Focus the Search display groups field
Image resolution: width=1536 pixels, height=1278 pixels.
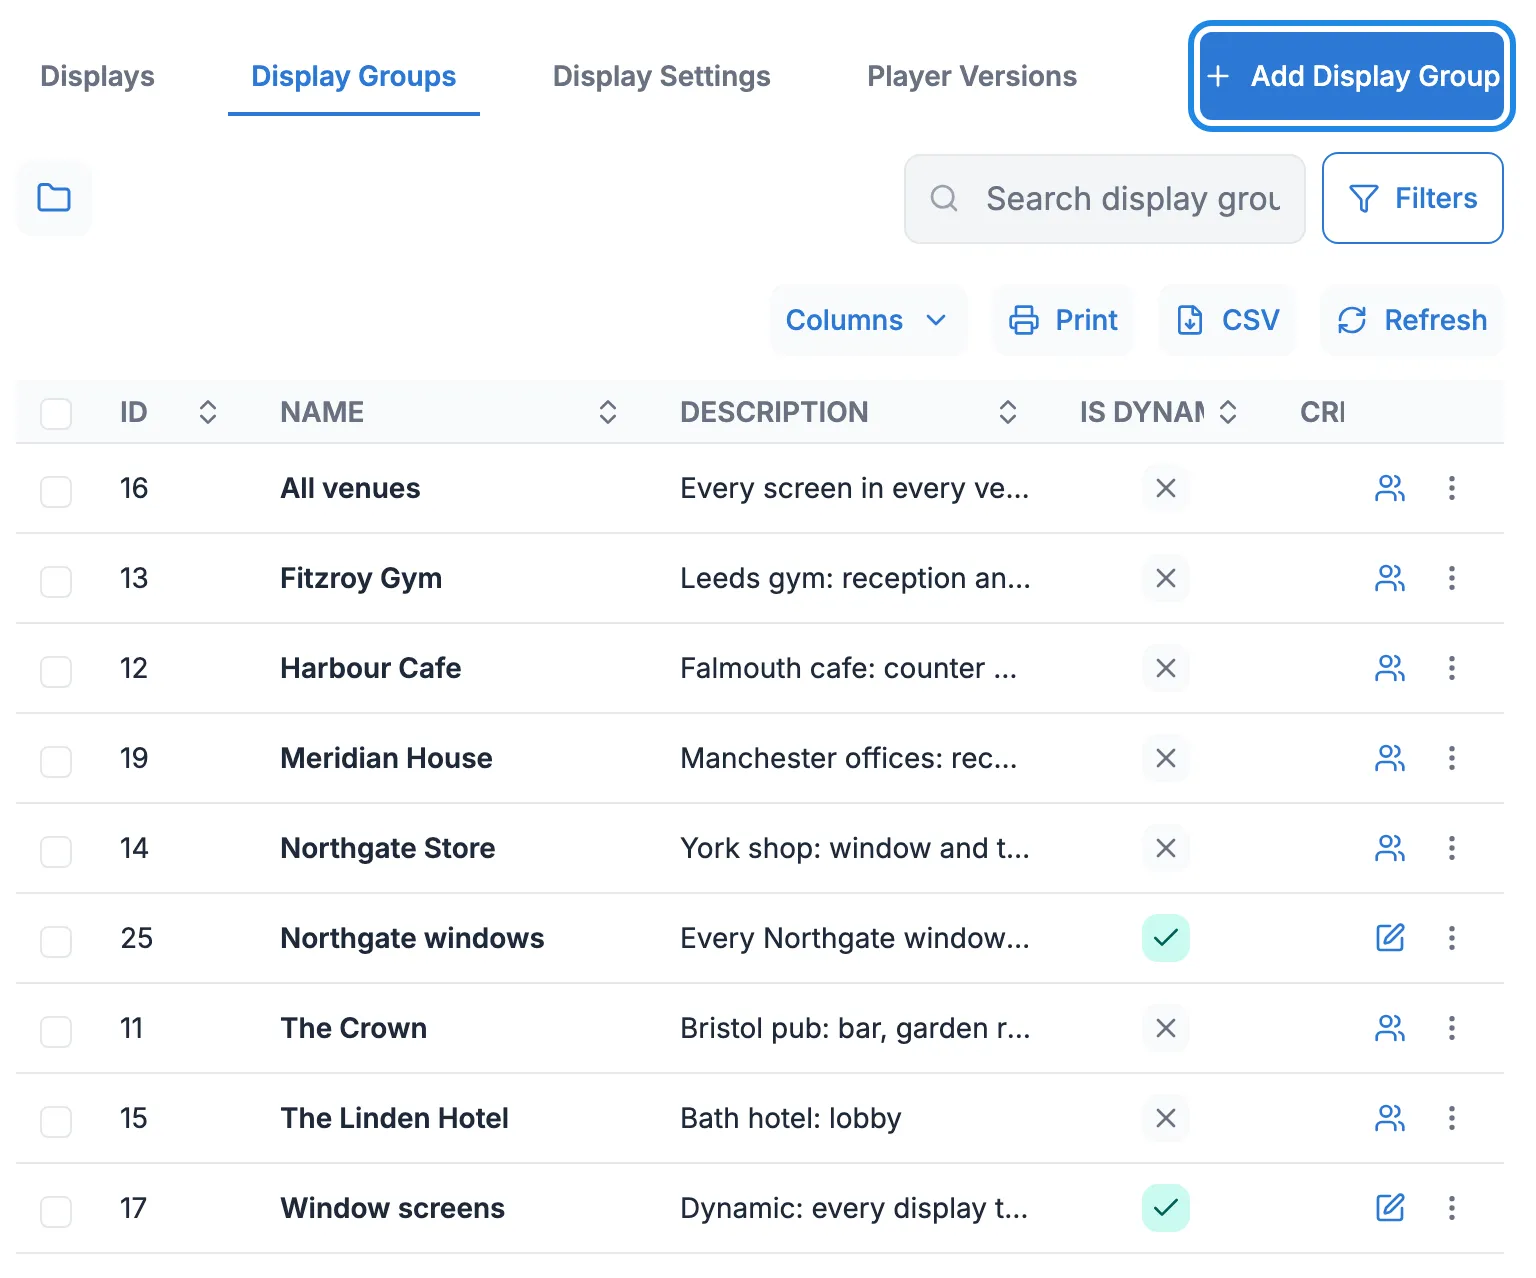coord(1105,198)
